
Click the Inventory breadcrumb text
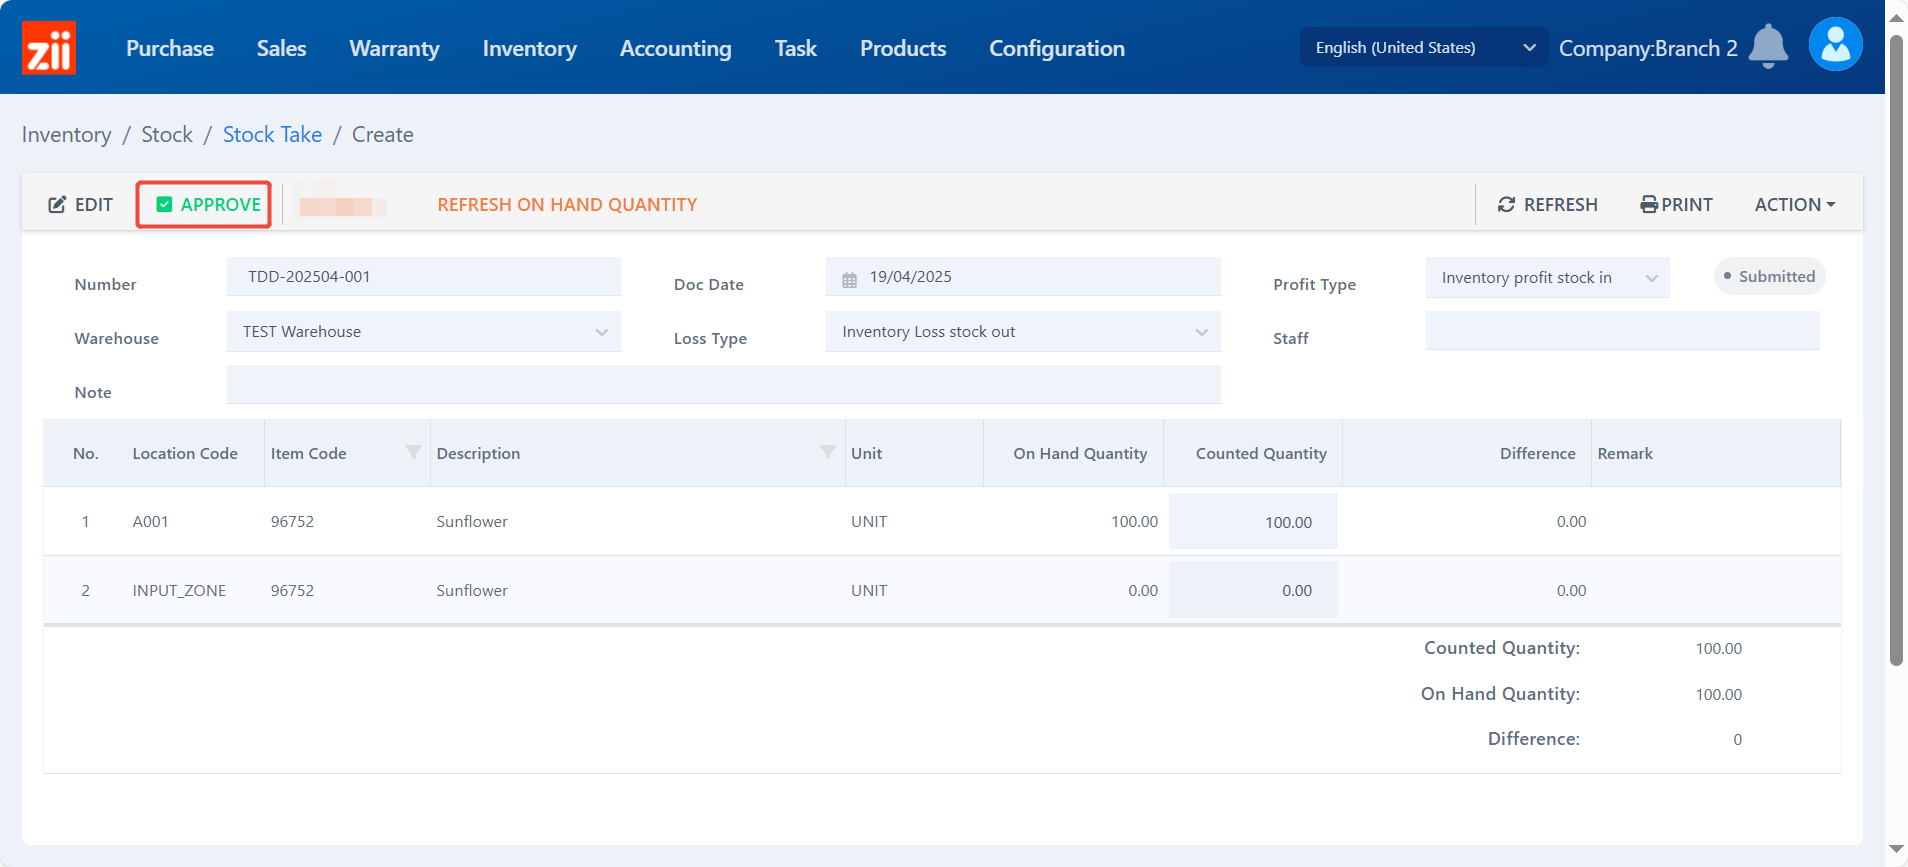click(66, 134)
